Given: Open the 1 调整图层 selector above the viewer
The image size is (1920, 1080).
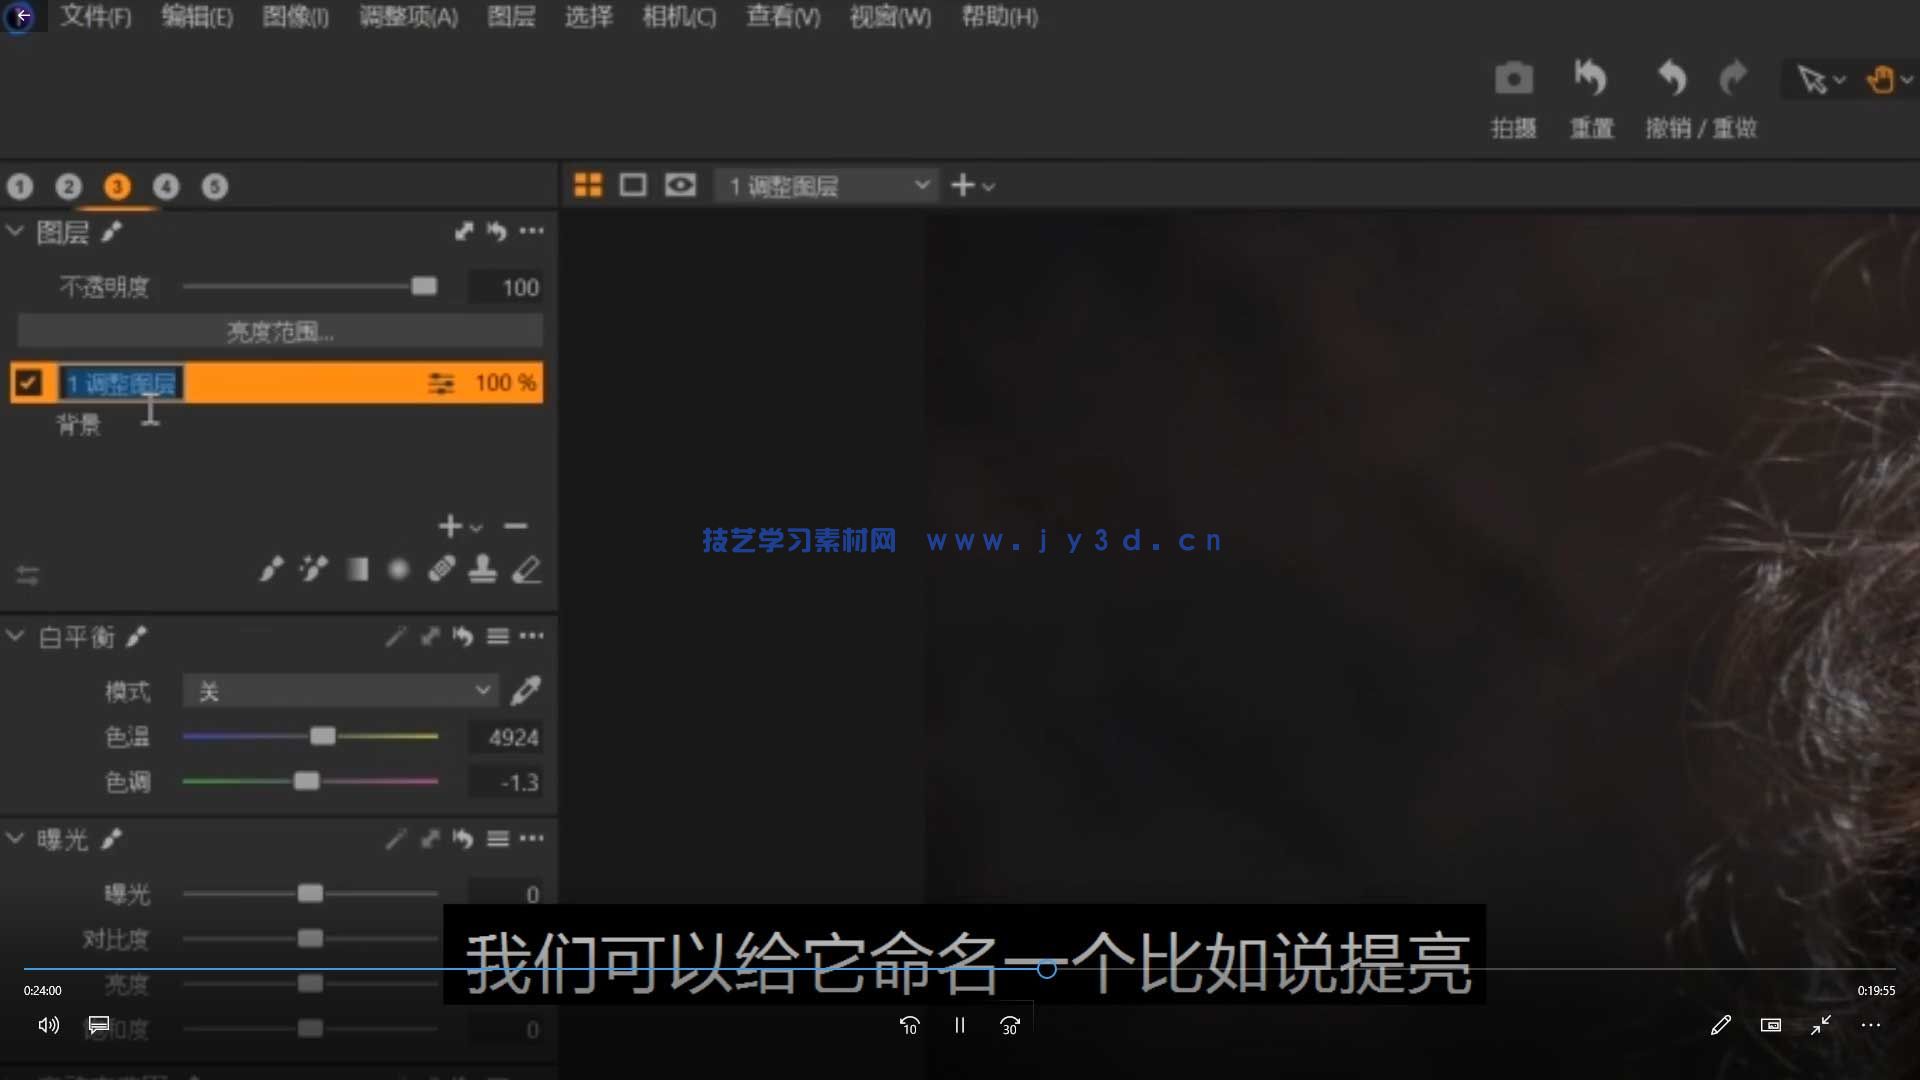Looking at the screenshot, I should coord(825,184).
